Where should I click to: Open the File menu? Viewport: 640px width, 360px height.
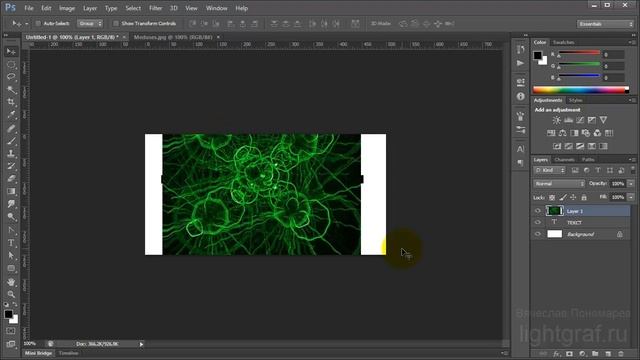29,8
